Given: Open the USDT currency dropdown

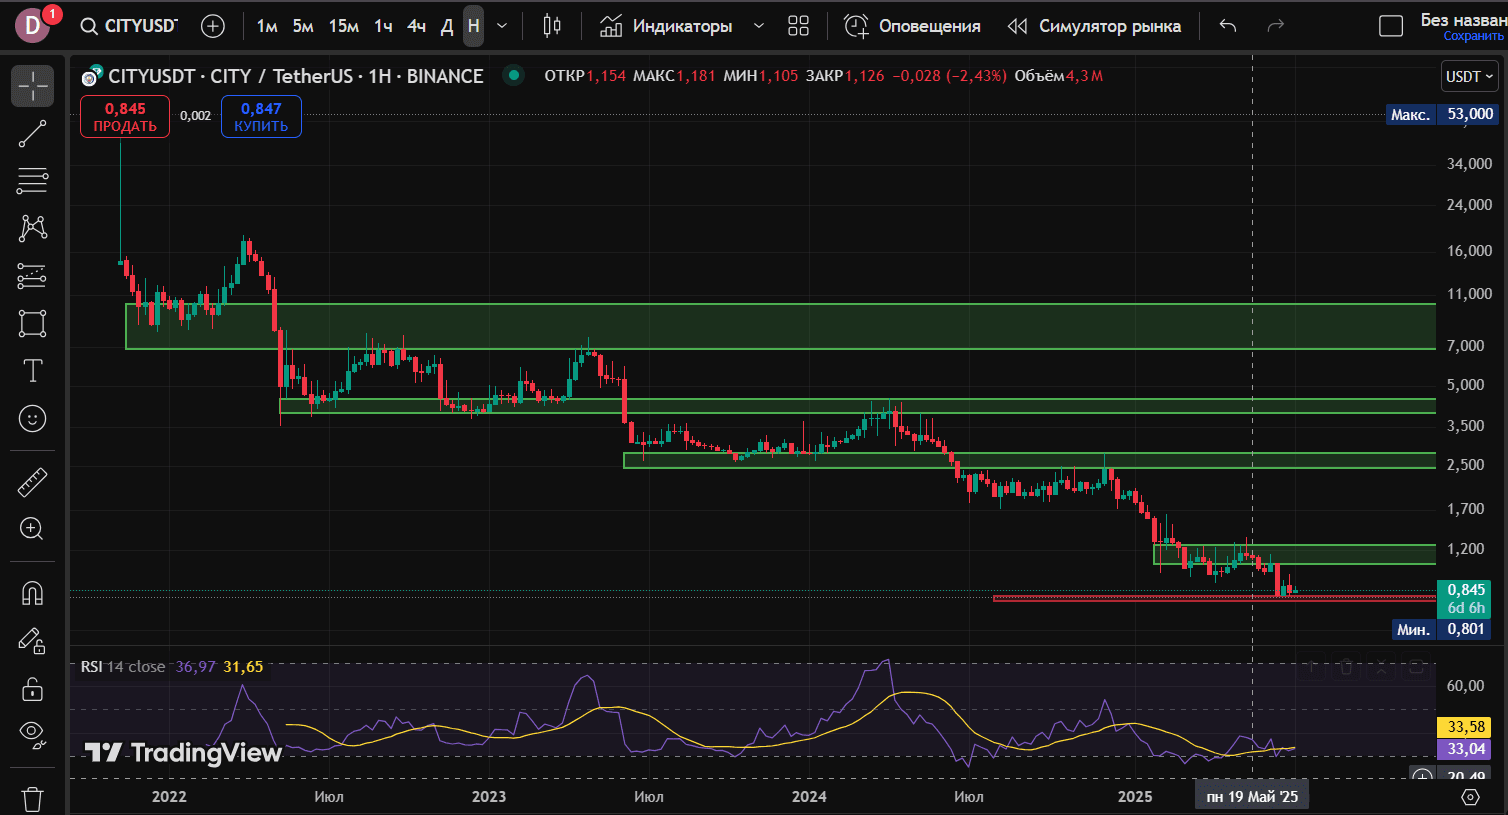Looking at the screenshot, I should (1469, 76).
